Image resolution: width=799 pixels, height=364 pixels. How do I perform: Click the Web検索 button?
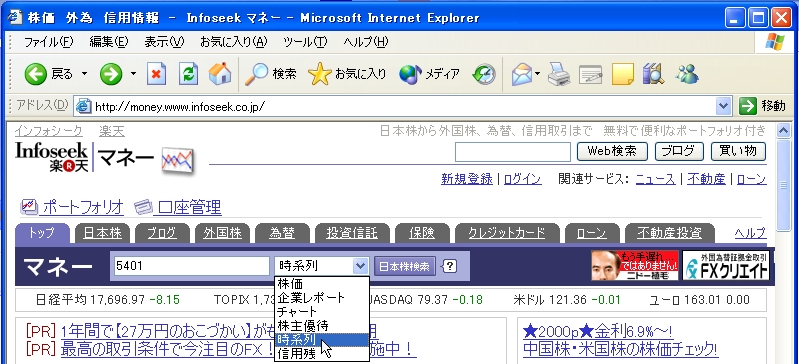(612, 151)
